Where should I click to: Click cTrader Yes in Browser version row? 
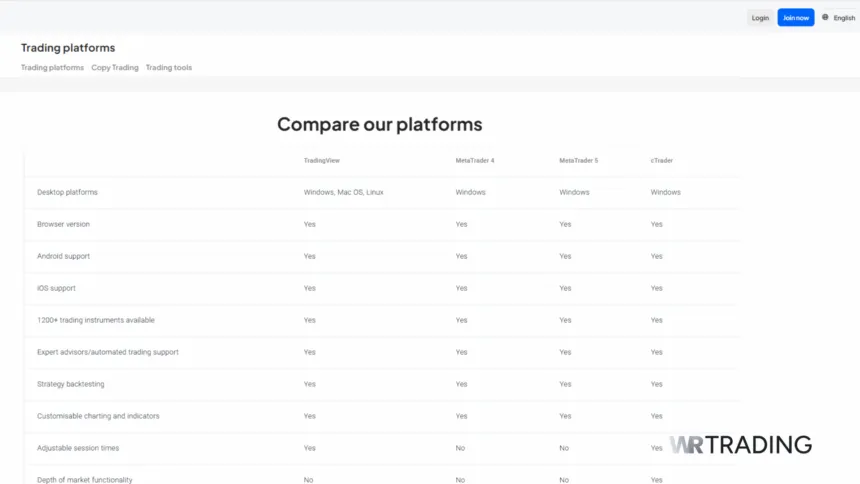coord(657,224)
